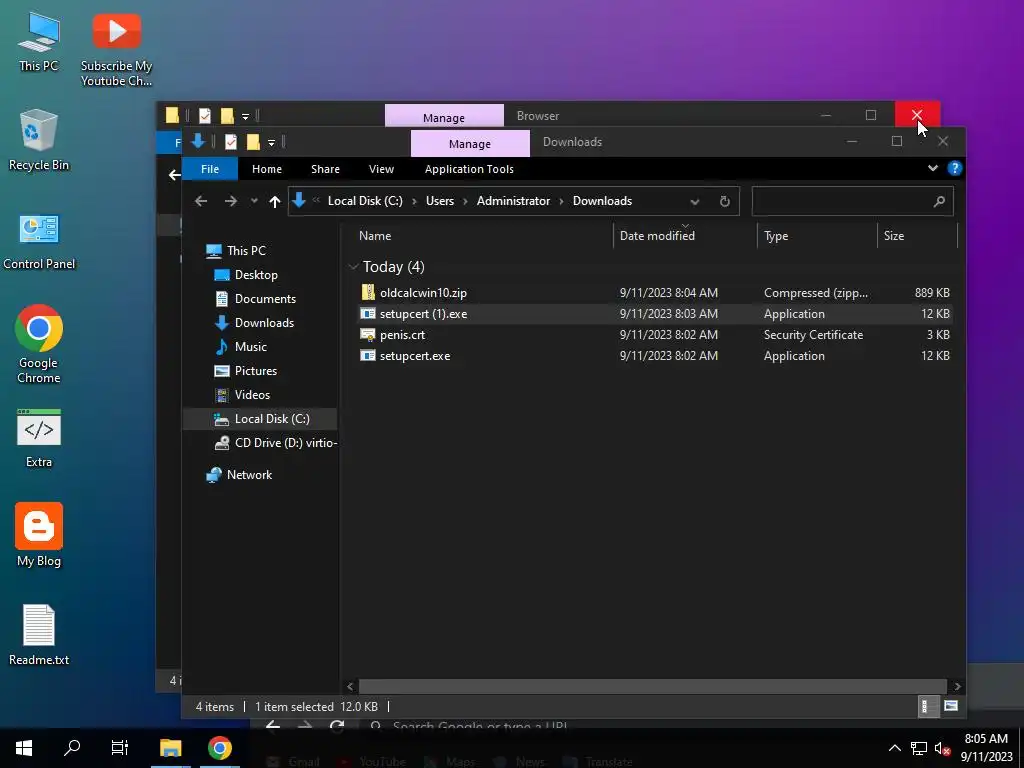Sort by Type column header
Screen dimensions: 1024x768
[x=816, y=236]
